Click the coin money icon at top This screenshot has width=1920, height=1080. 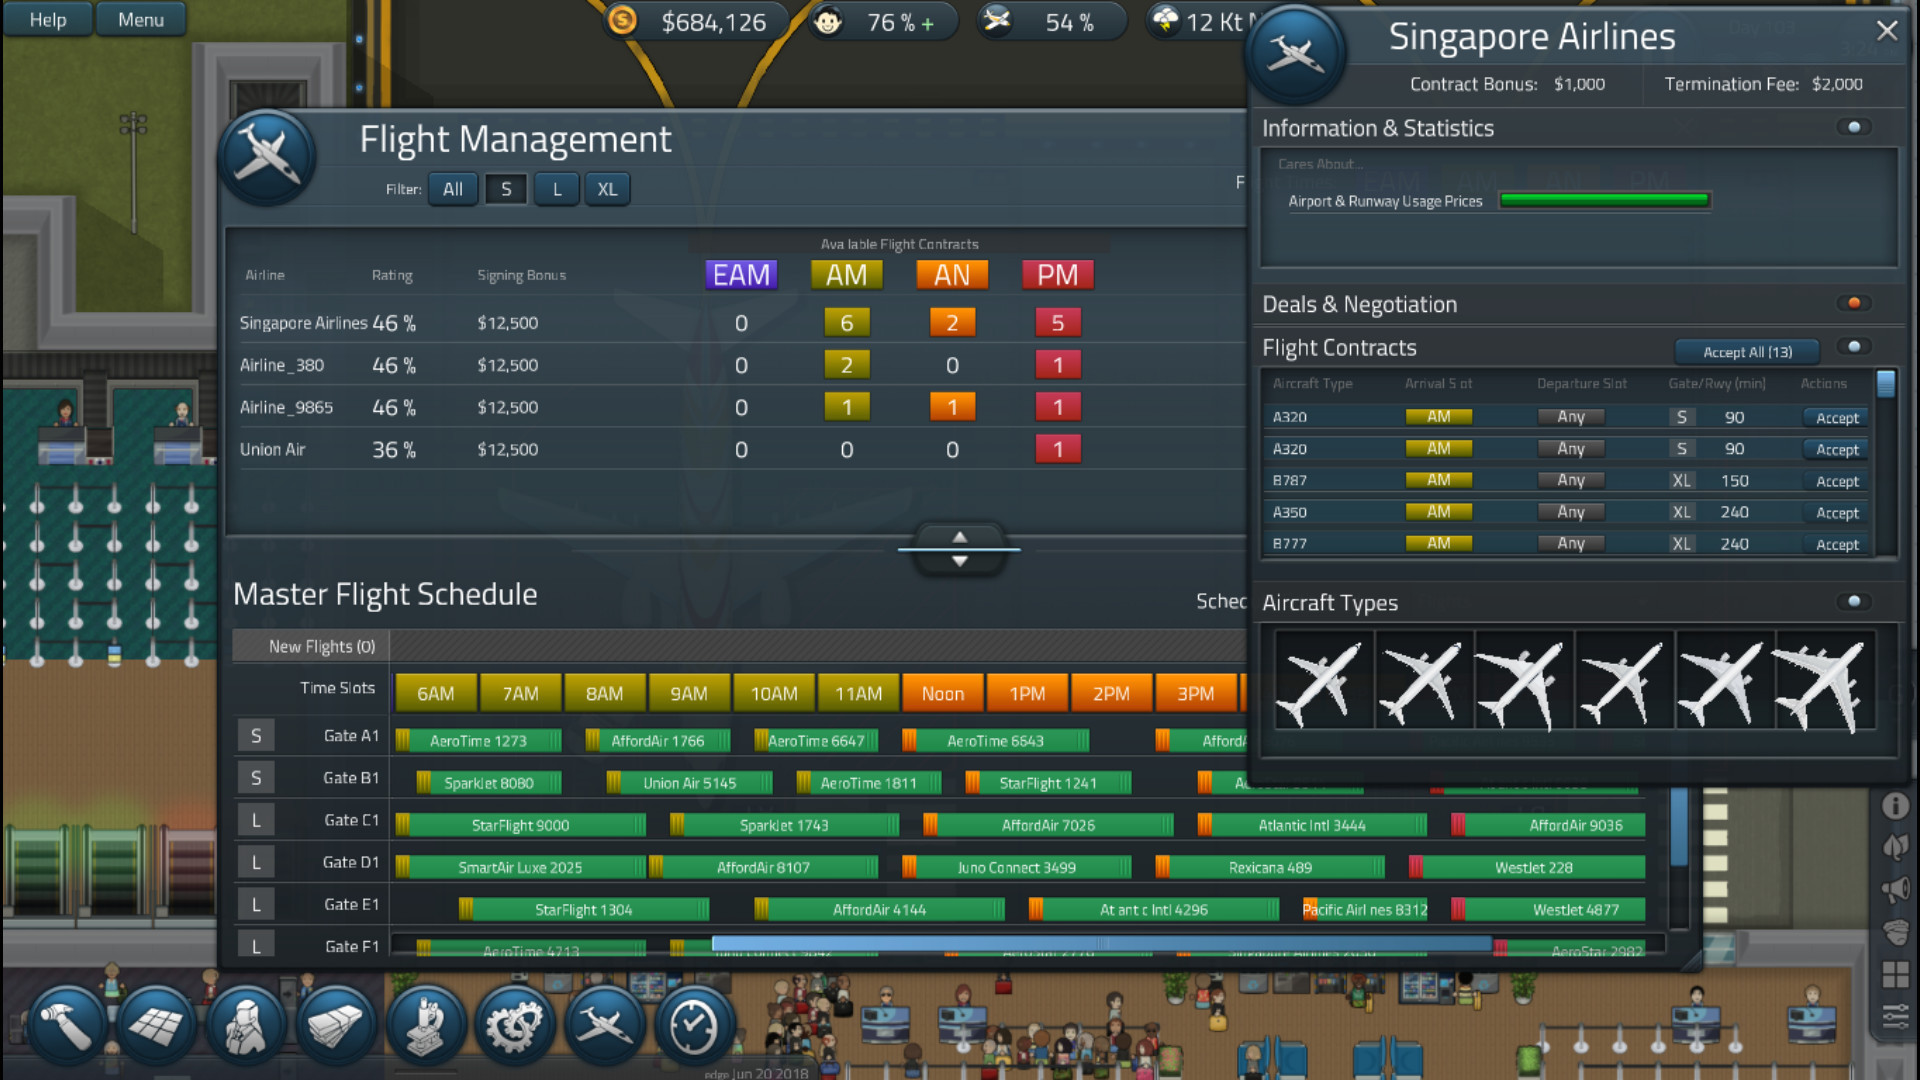[x=623, y=20]
